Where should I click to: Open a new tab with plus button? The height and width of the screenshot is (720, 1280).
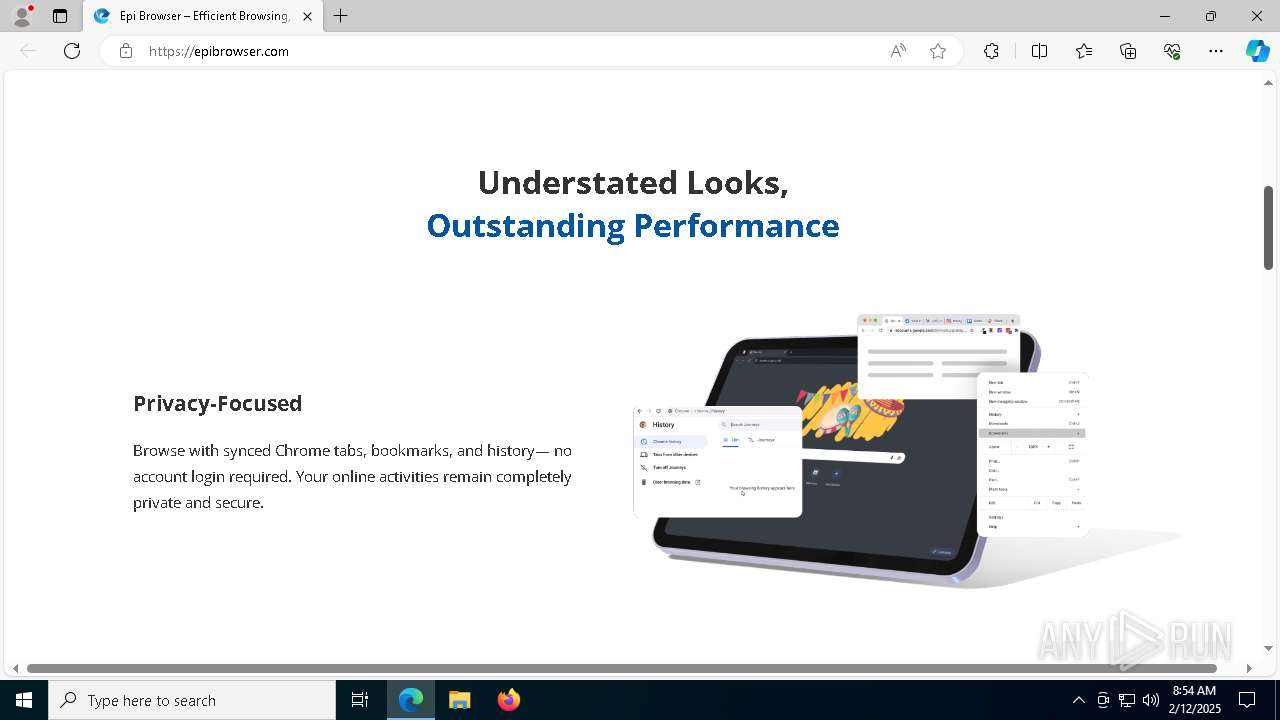coord(341,16)
